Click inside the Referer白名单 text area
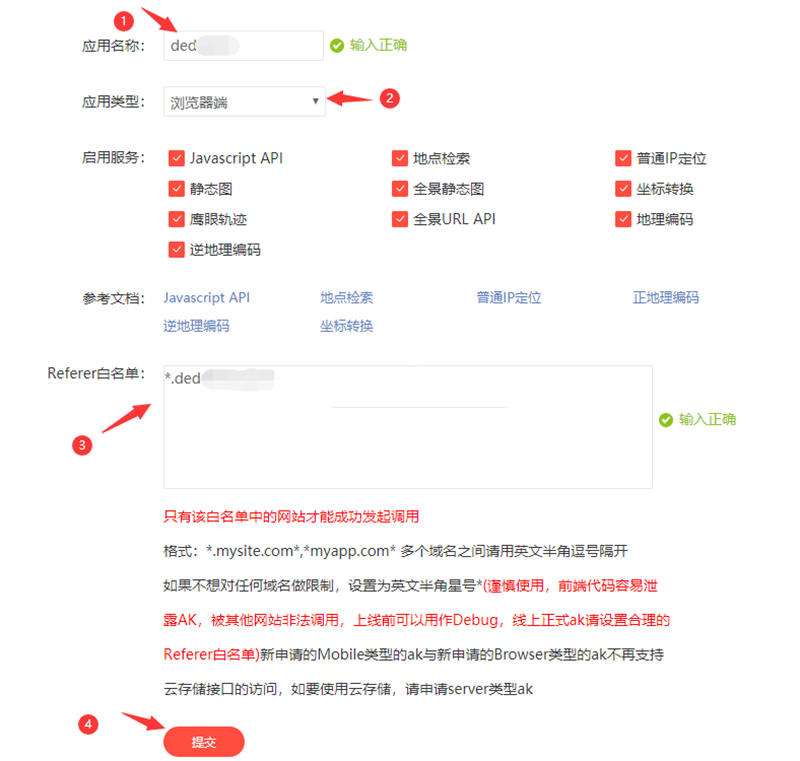Image resolution: width=800 pixels, height=761 pixels. coord(408,427)
